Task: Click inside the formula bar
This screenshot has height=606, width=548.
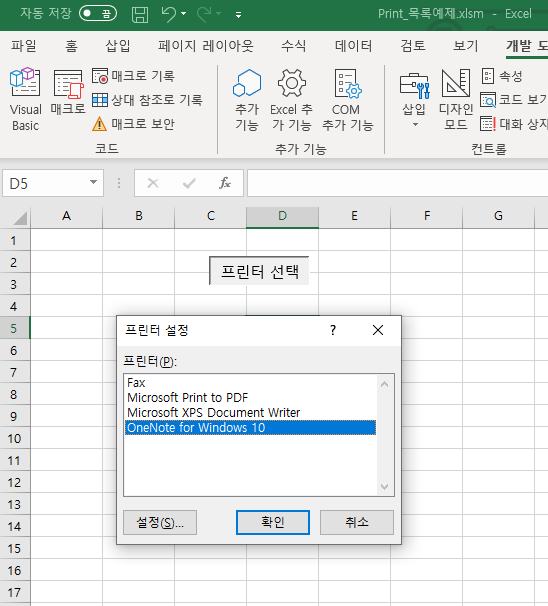Action: (x=397, y=183)
